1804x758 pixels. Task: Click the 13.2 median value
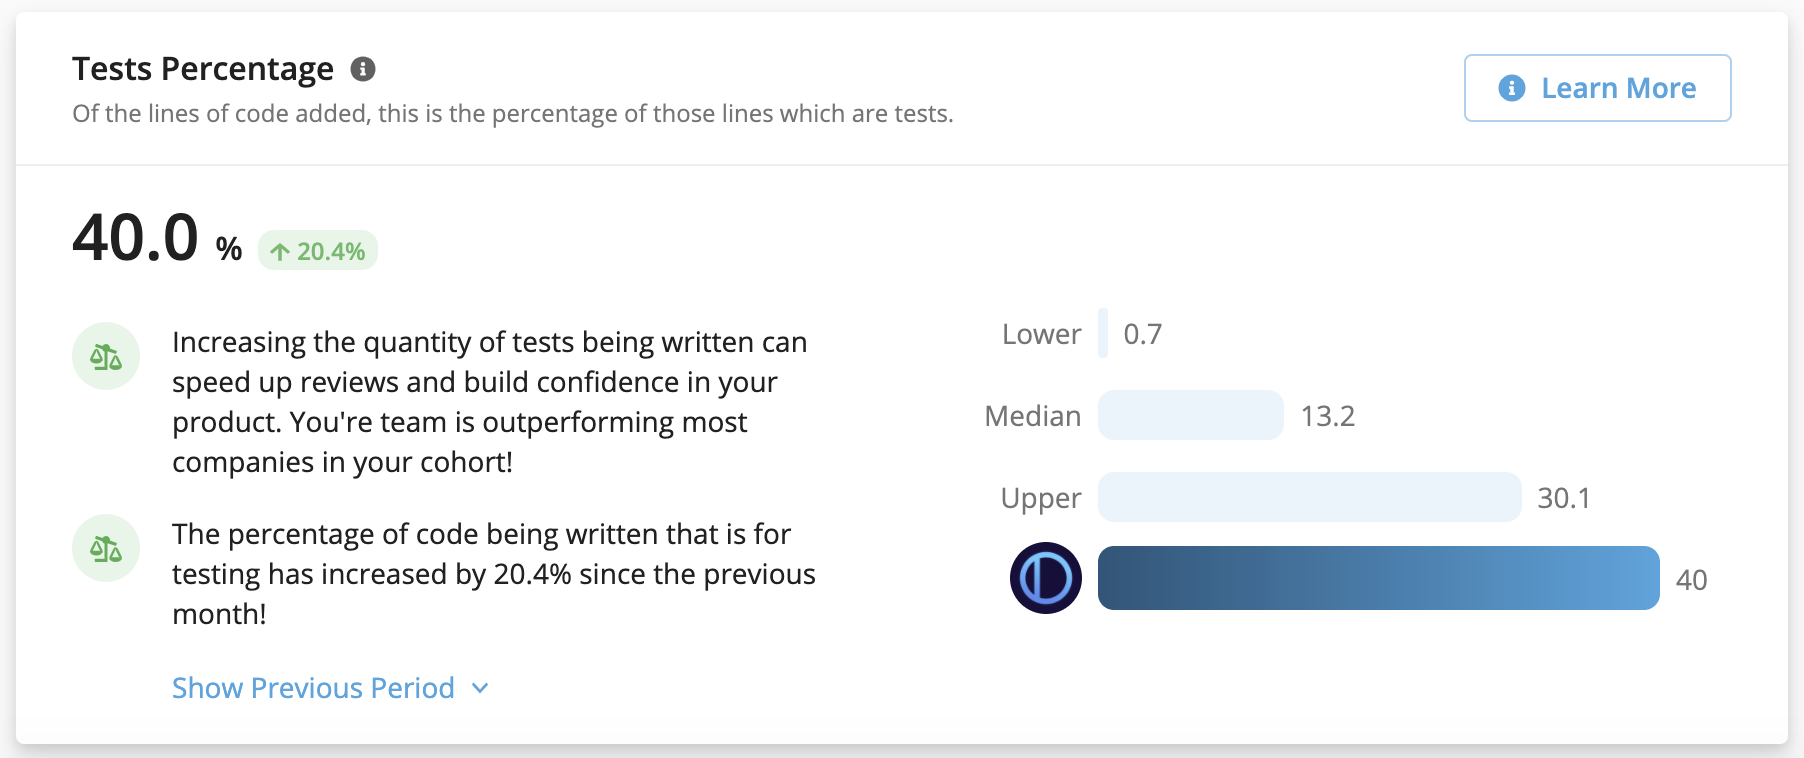1327,416
